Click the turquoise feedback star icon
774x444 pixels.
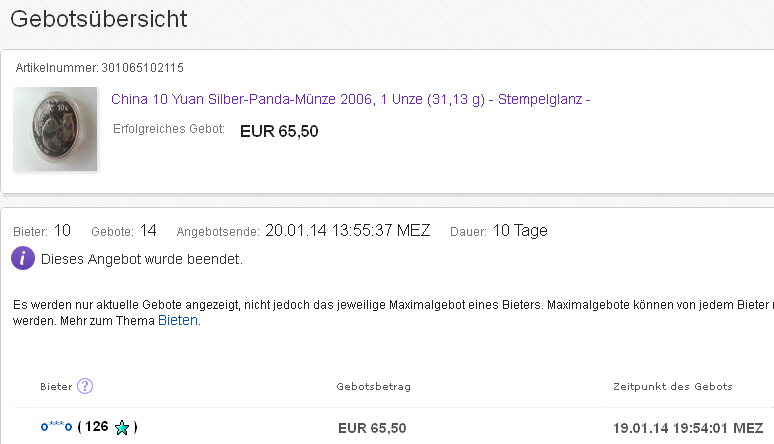point(122,428)
